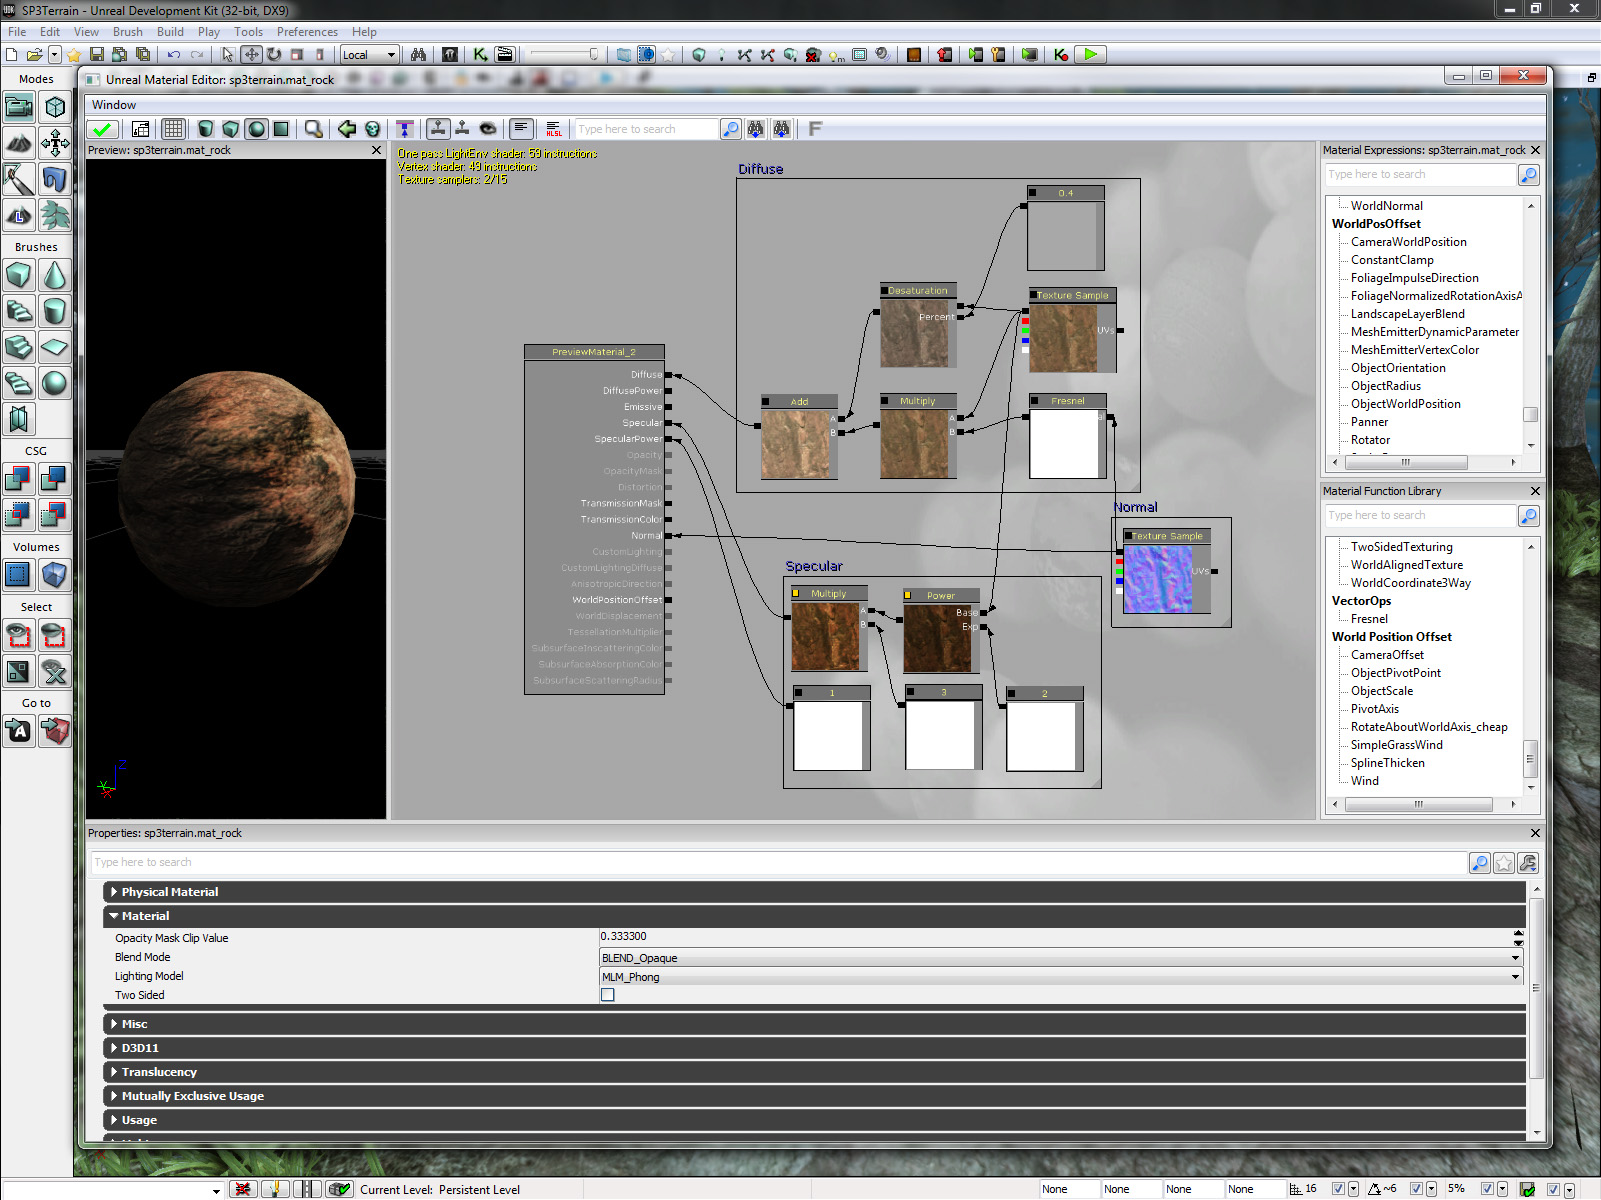This screenshot has height=1200, width=1601.
Task: Open Terrain editing mode
Action: [x=19, y=143]
